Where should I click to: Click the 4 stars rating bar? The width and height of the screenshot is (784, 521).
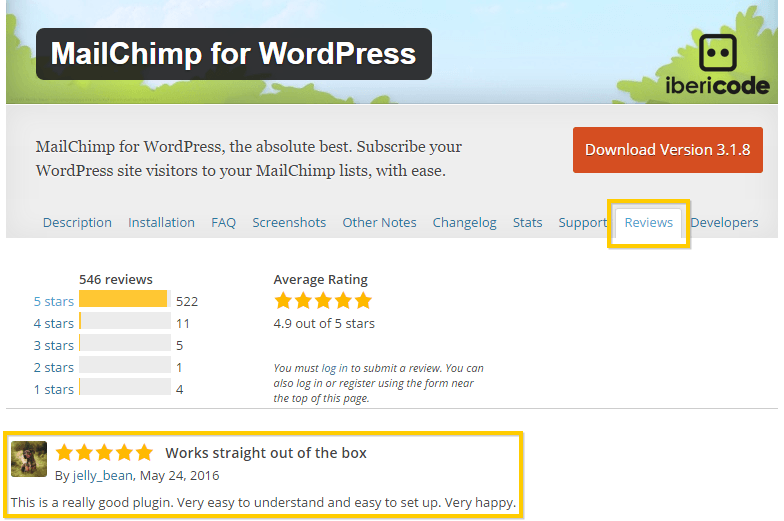pos(125,320)
